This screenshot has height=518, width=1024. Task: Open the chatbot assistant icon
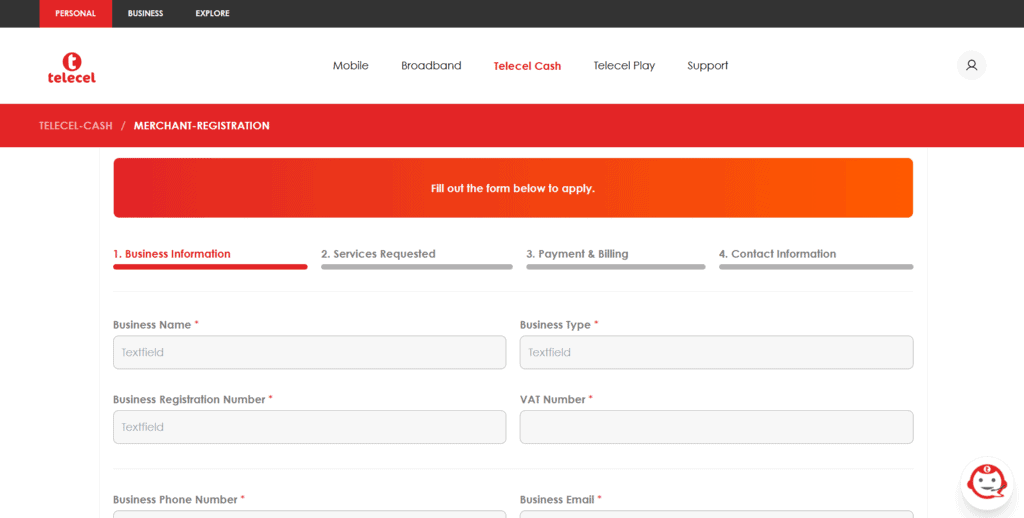[x=987, y=484]
